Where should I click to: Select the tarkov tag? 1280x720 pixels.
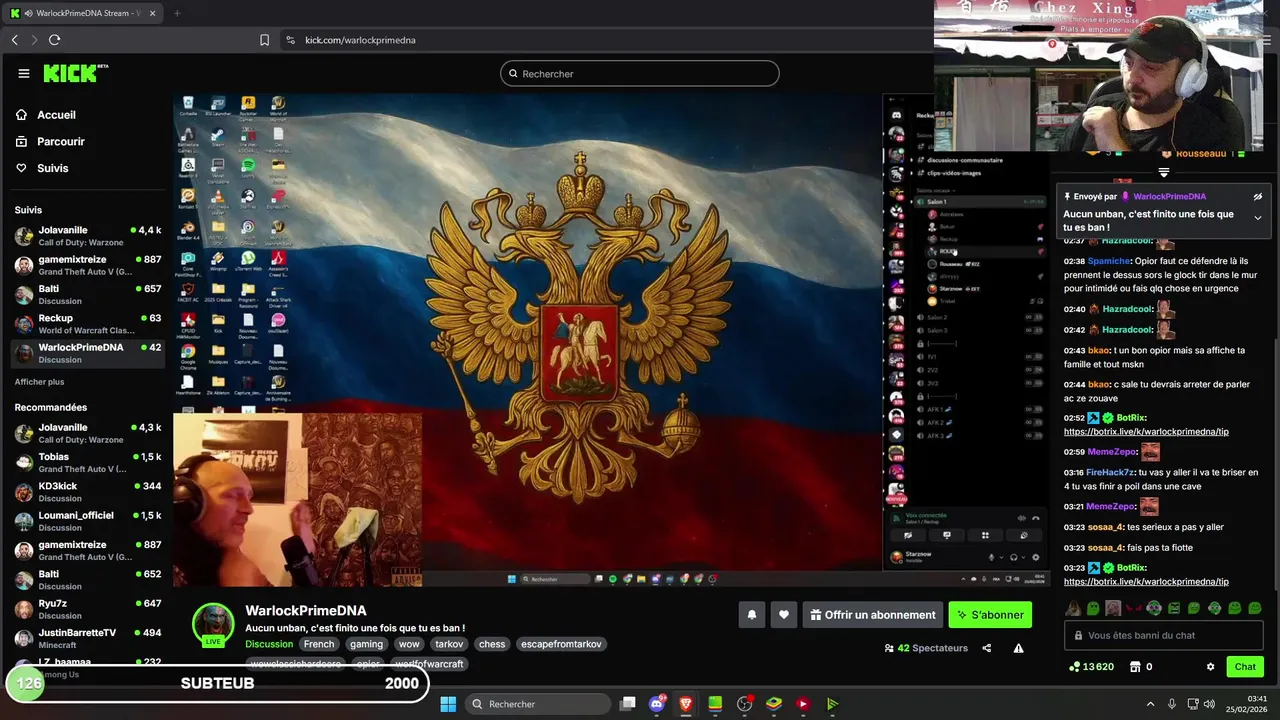click(x=449, y=644)
